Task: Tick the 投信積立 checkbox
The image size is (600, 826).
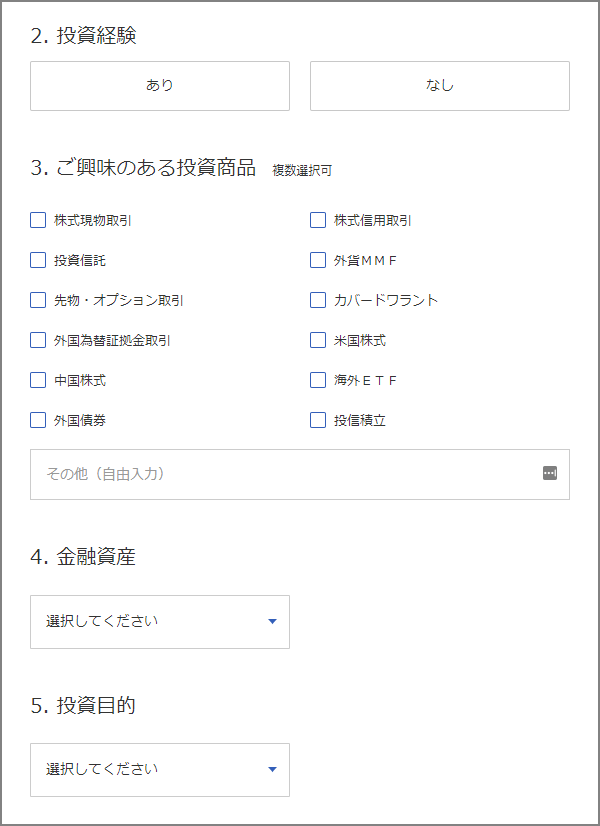Action: 318,420
